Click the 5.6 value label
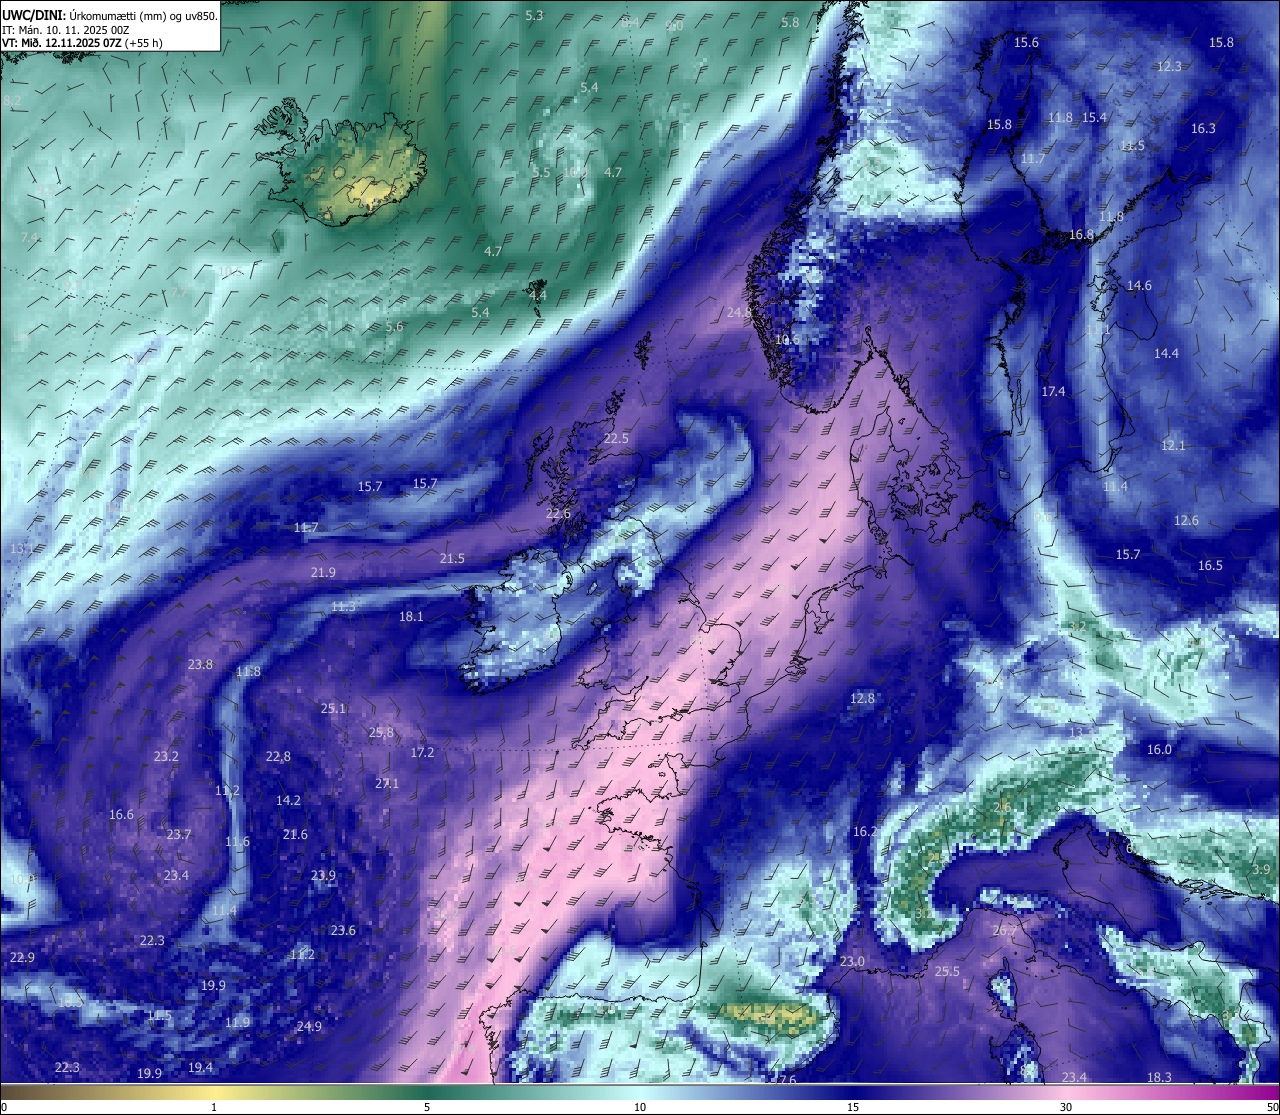The image size is (1280, 1115). click(x=394, y=327)
